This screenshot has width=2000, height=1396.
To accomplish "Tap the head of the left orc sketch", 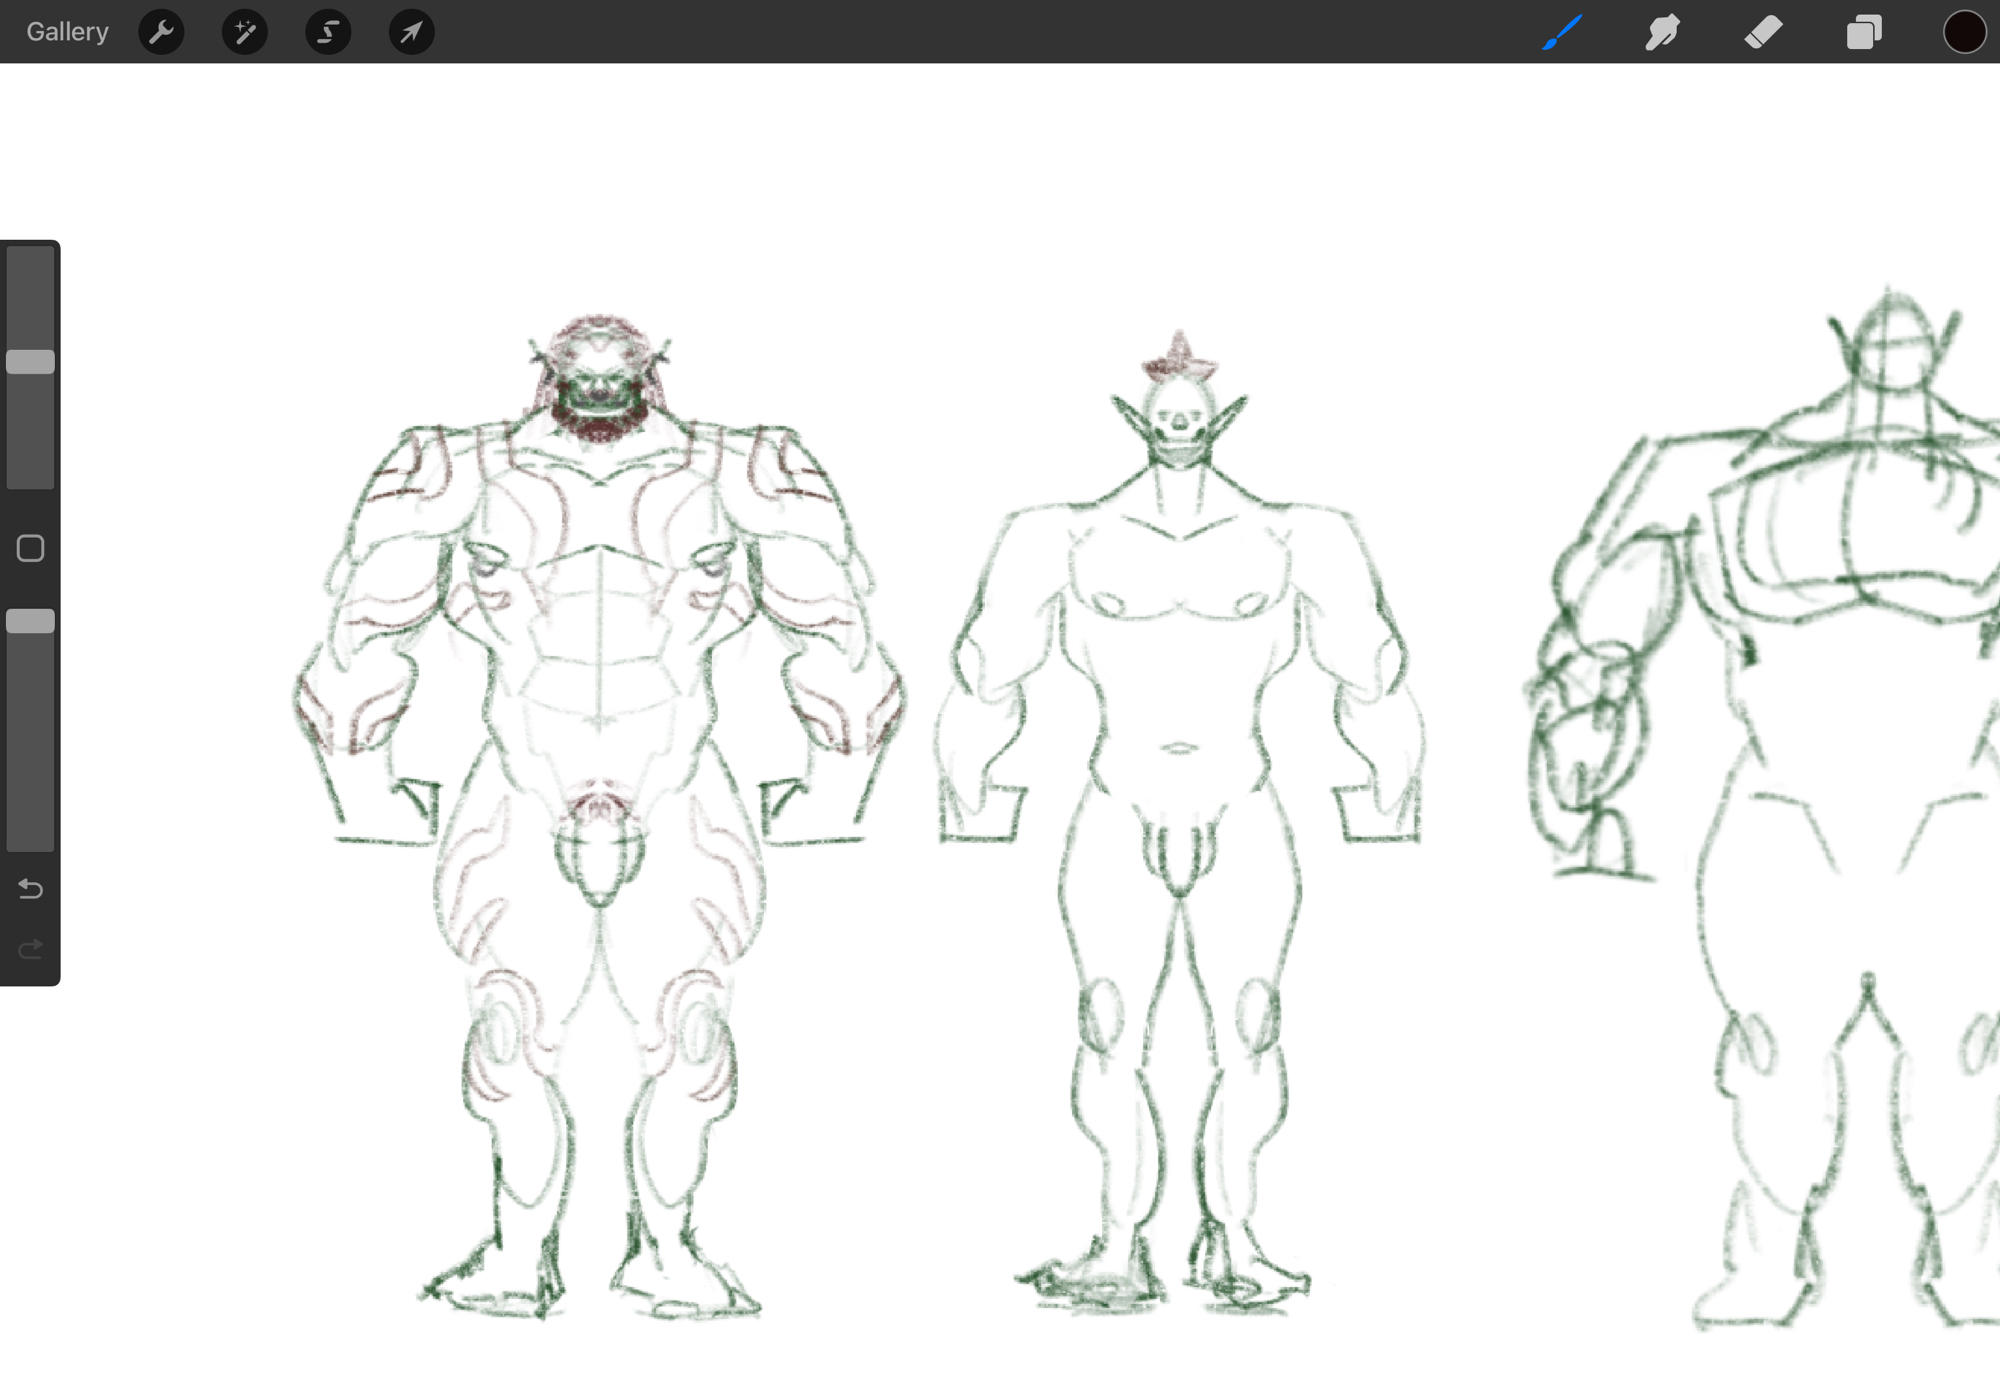I will coord(600,380).
